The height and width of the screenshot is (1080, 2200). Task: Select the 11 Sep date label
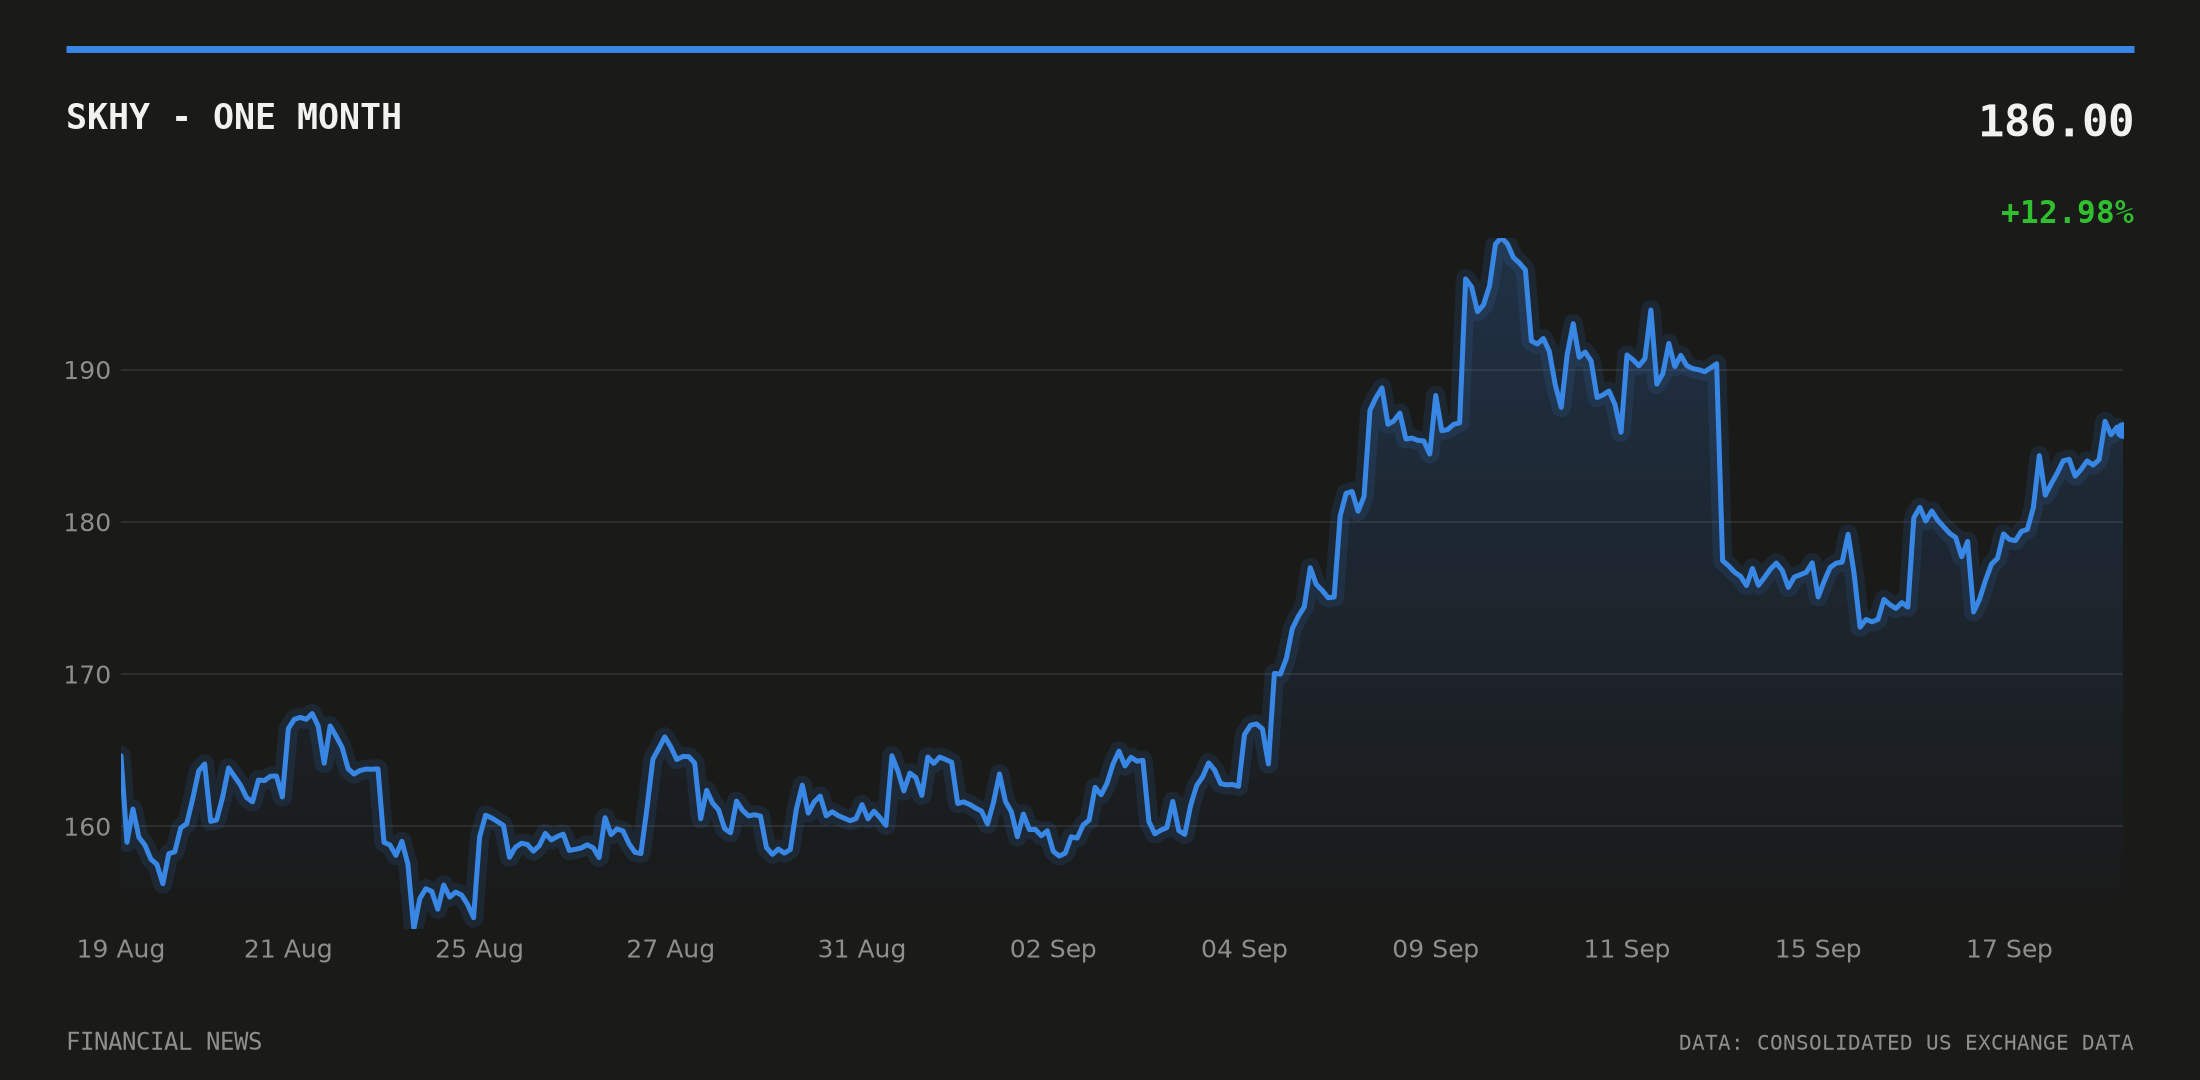click(1627, 949)
